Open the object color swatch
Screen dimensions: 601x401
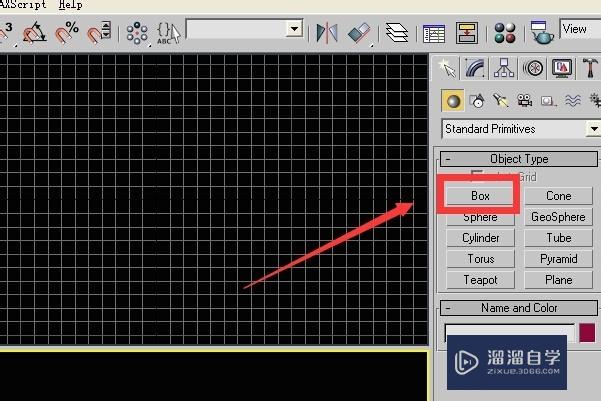587,332
